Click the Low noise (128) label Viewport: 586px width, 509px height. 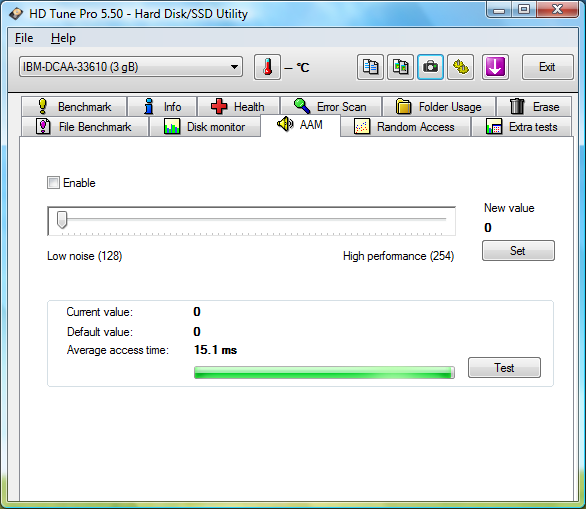tap(84, 256)
